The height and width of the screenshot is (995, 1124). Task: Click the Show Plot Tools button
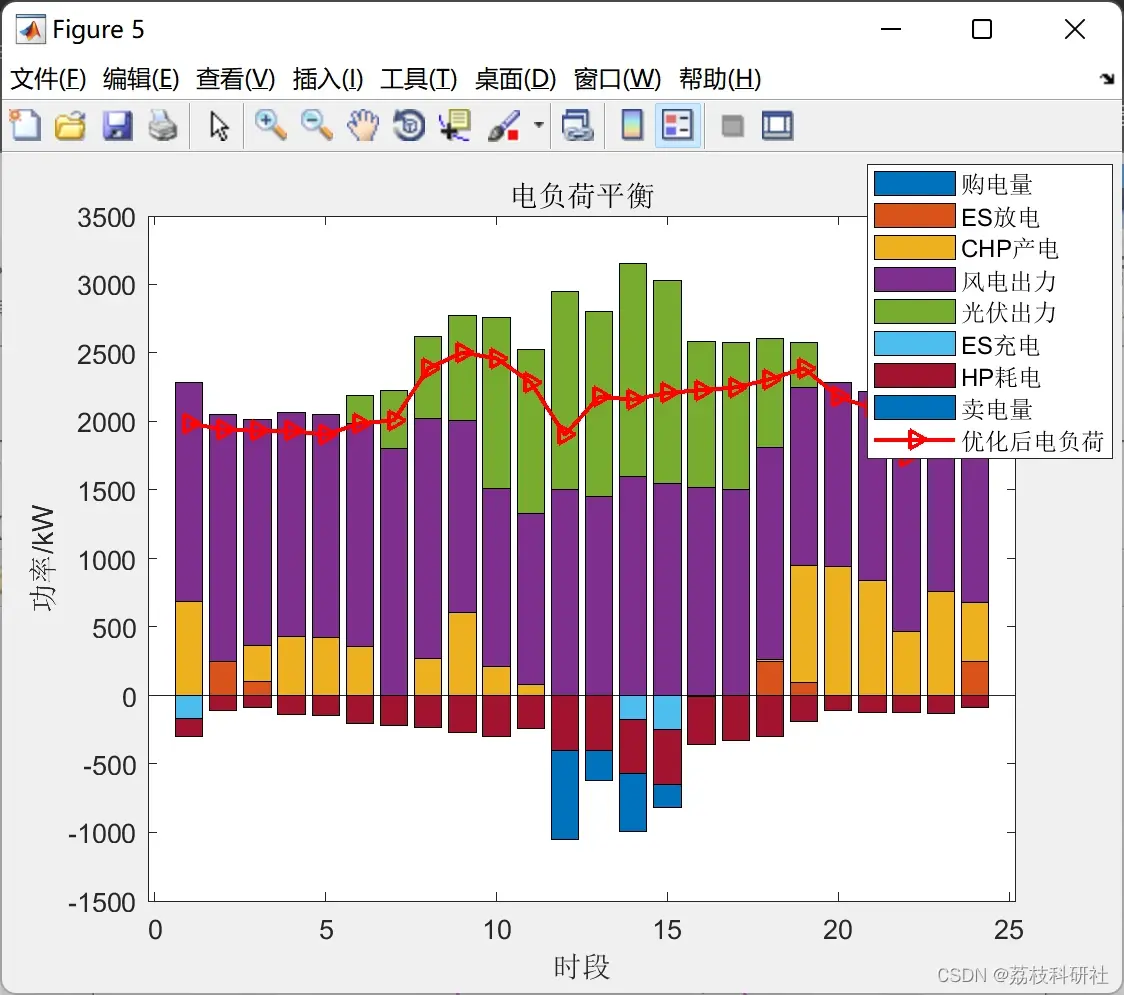[x=778, y=125]
